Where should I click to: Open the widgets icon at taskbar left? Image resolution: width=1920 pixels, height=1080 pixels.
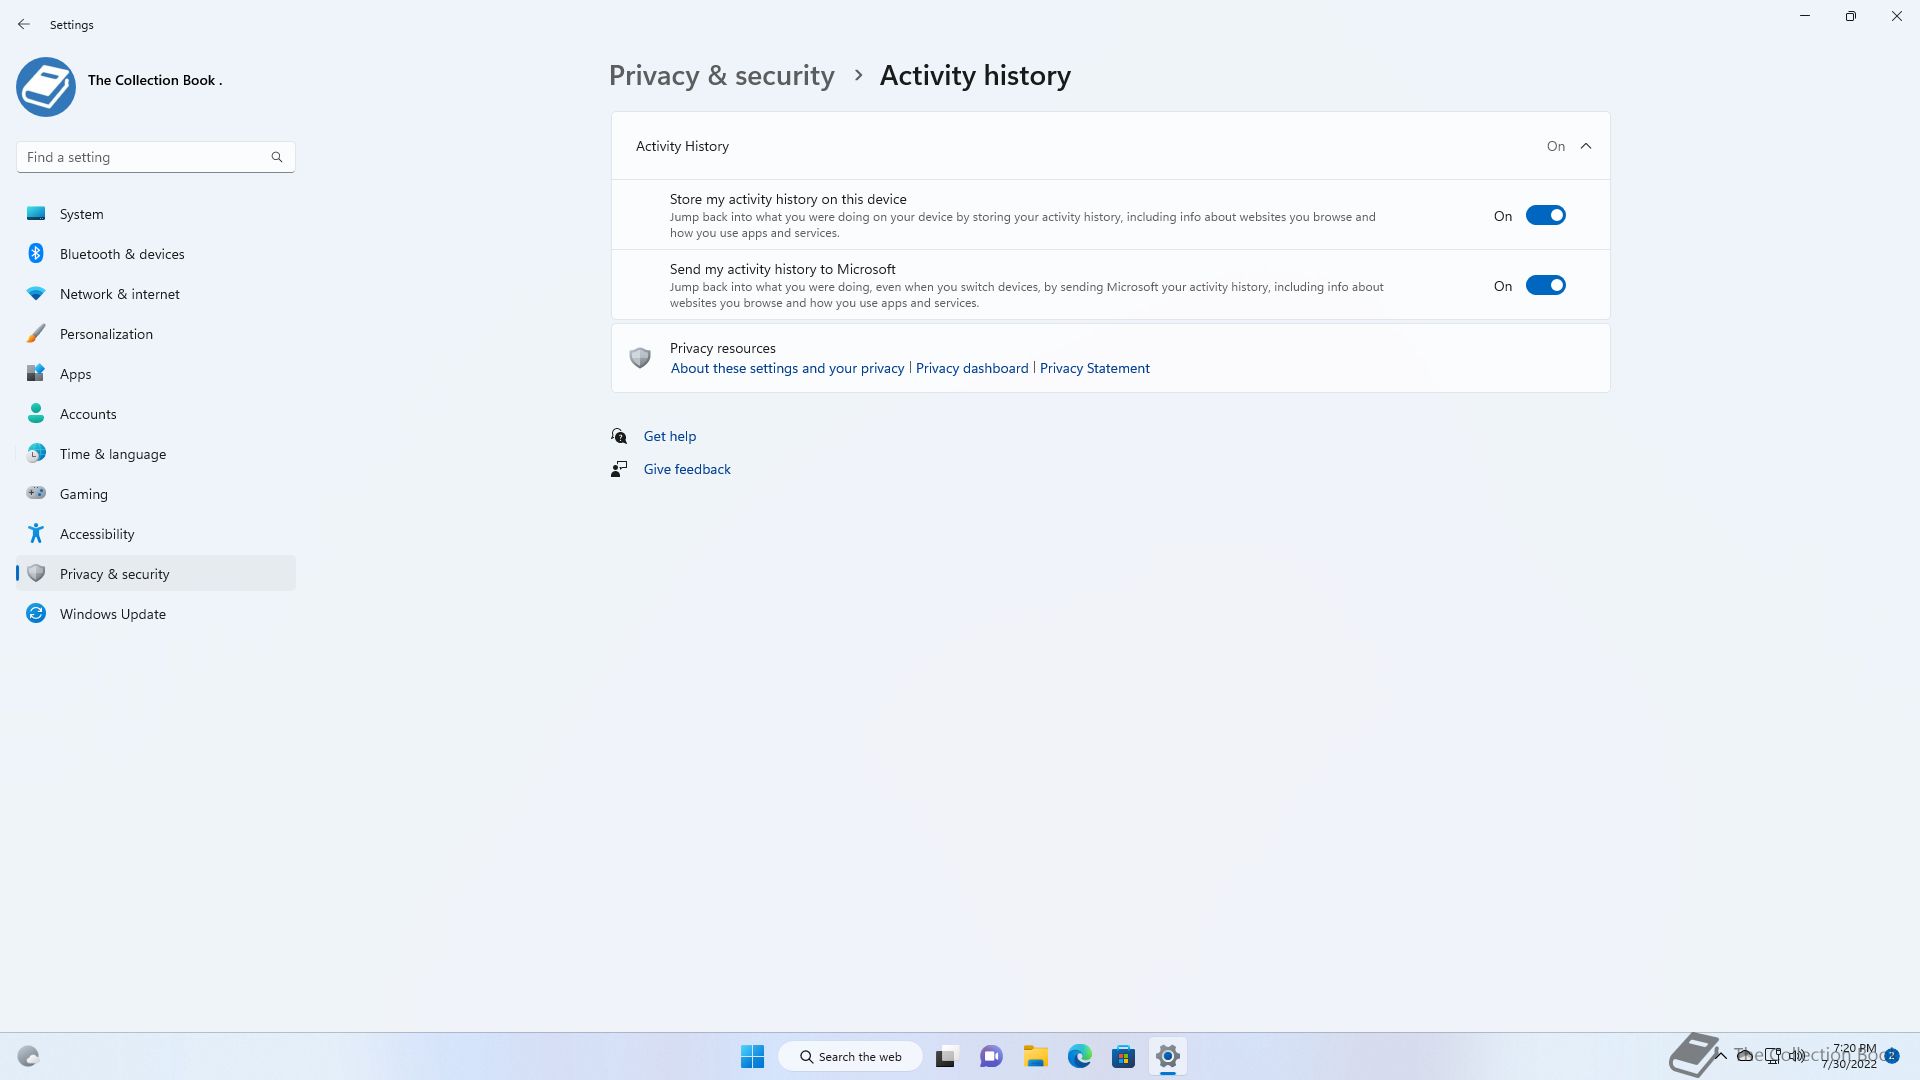tap(28, 1056)
